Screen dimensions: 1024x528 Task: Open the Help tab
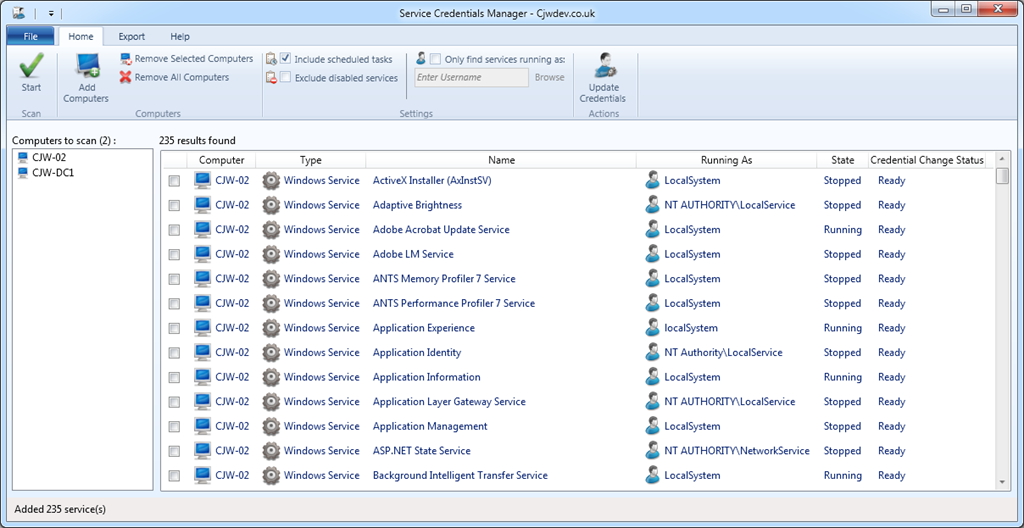coord(180,37)
